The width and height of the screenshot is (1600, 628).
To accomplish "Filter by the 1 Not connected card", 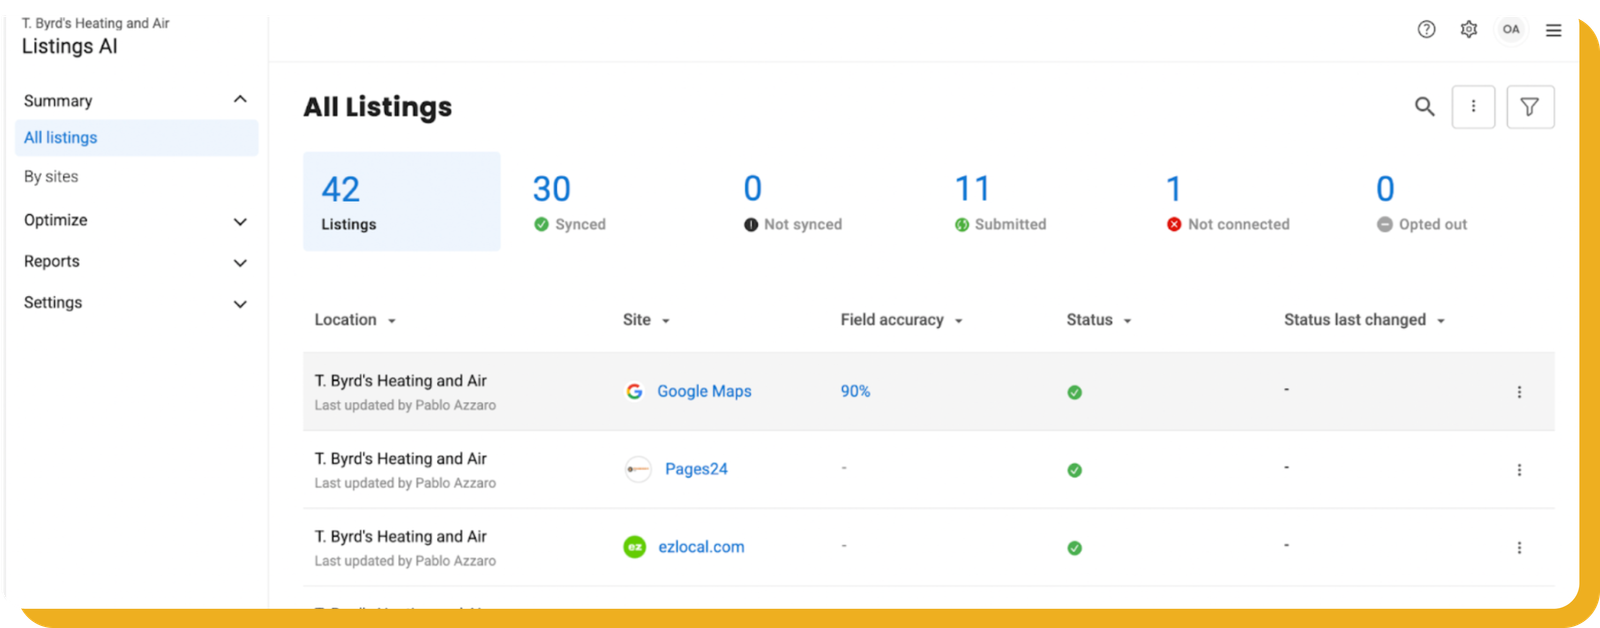I will click(x=1228, y=203).
